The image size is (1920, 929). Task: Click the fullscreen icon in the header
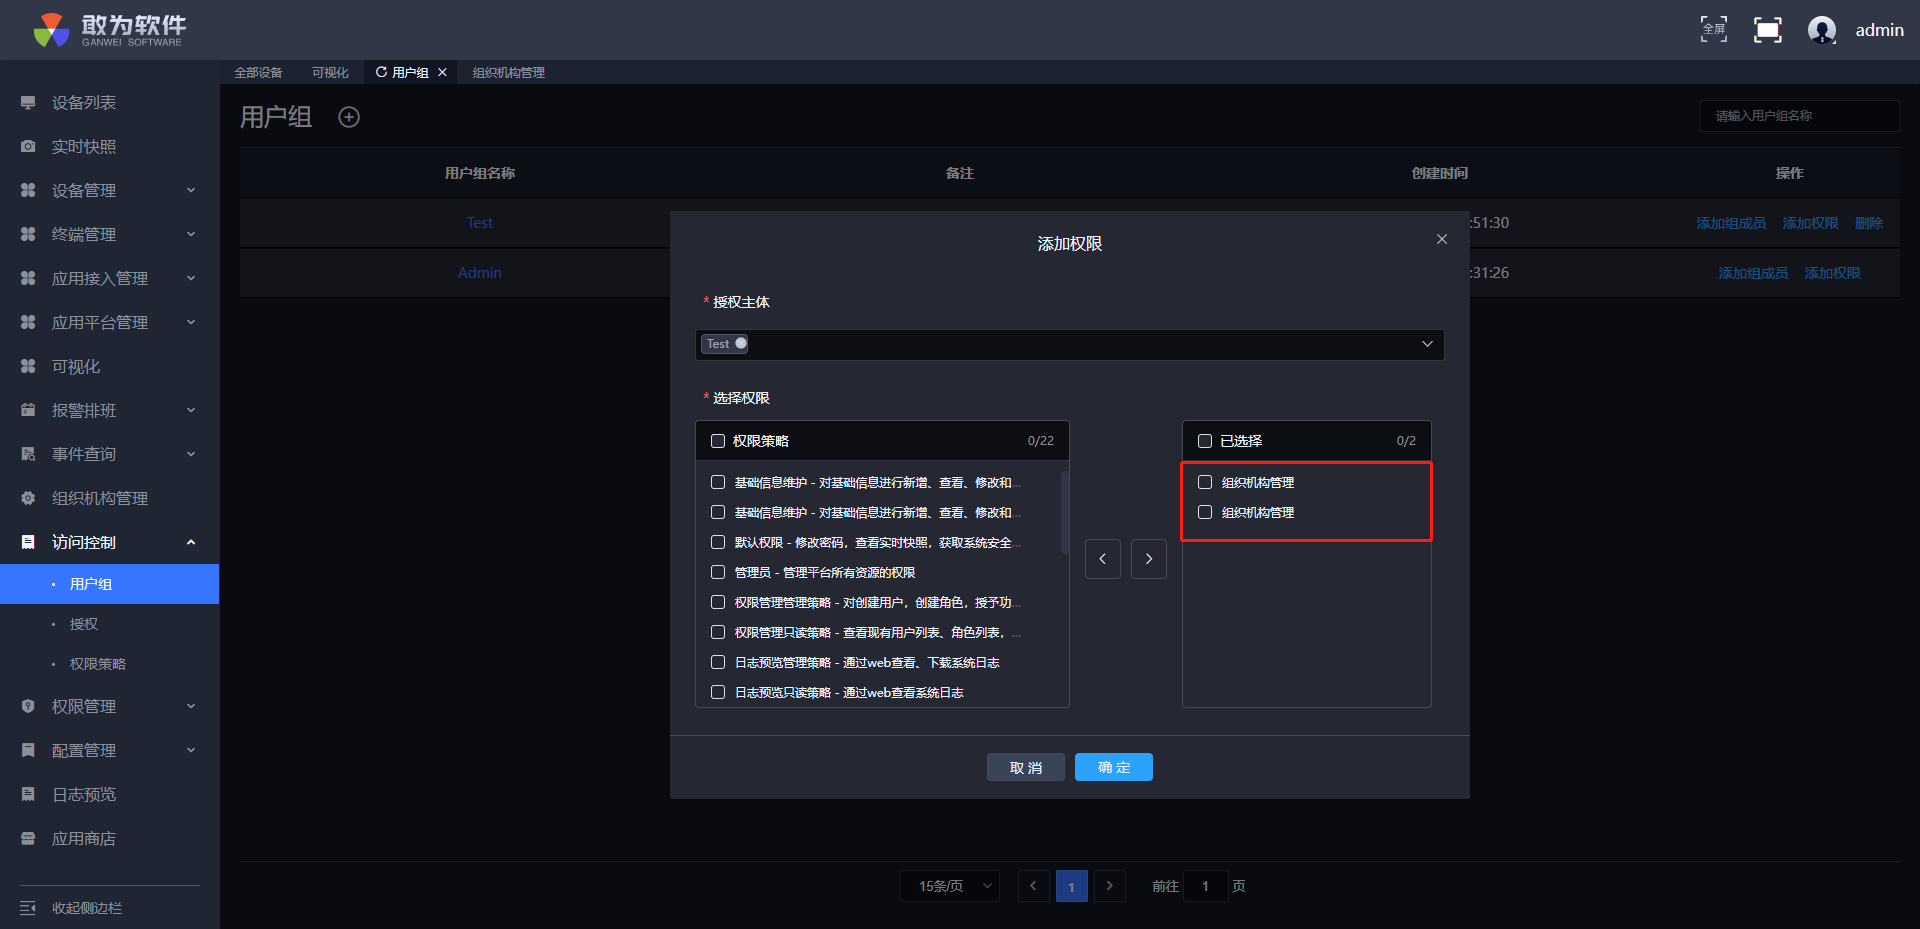pyautogui.click(x=1767, y=30)
